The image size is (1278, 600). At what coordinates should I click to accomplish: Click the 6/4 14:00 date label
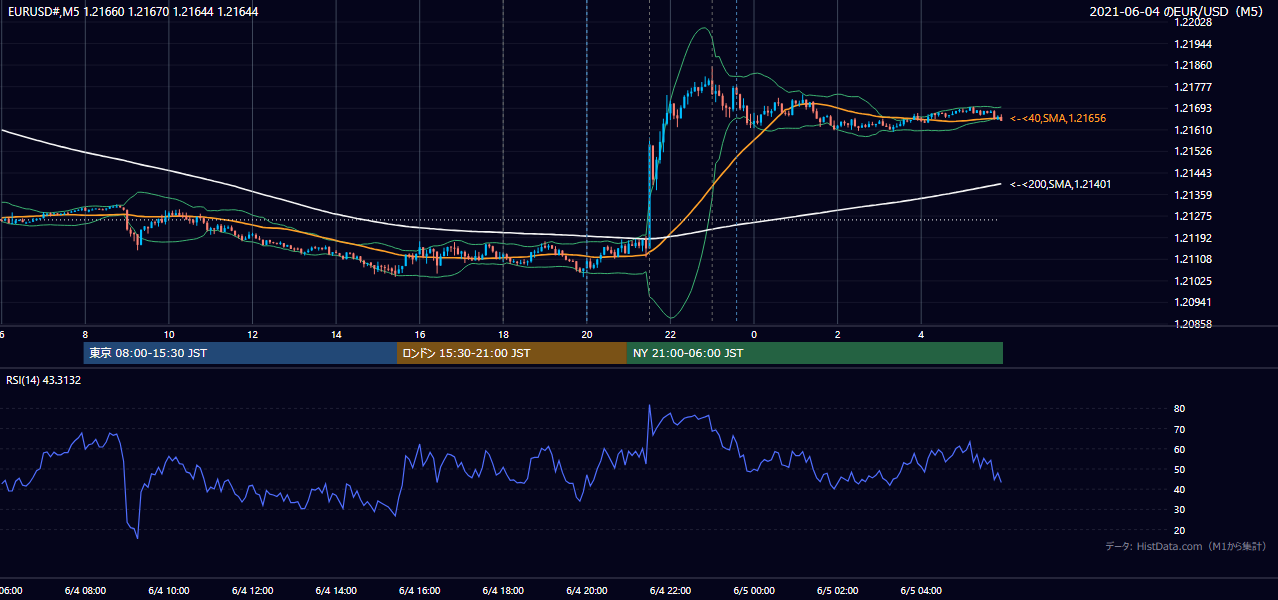point(336,590)
